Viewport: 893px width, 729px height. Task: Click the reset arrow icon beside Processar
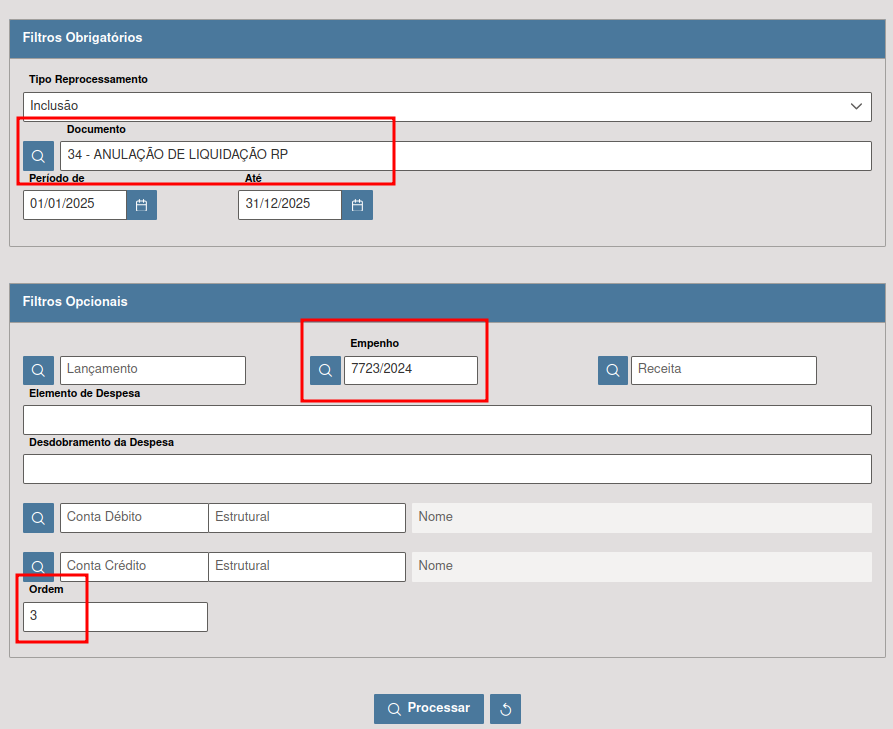point(505,709)
